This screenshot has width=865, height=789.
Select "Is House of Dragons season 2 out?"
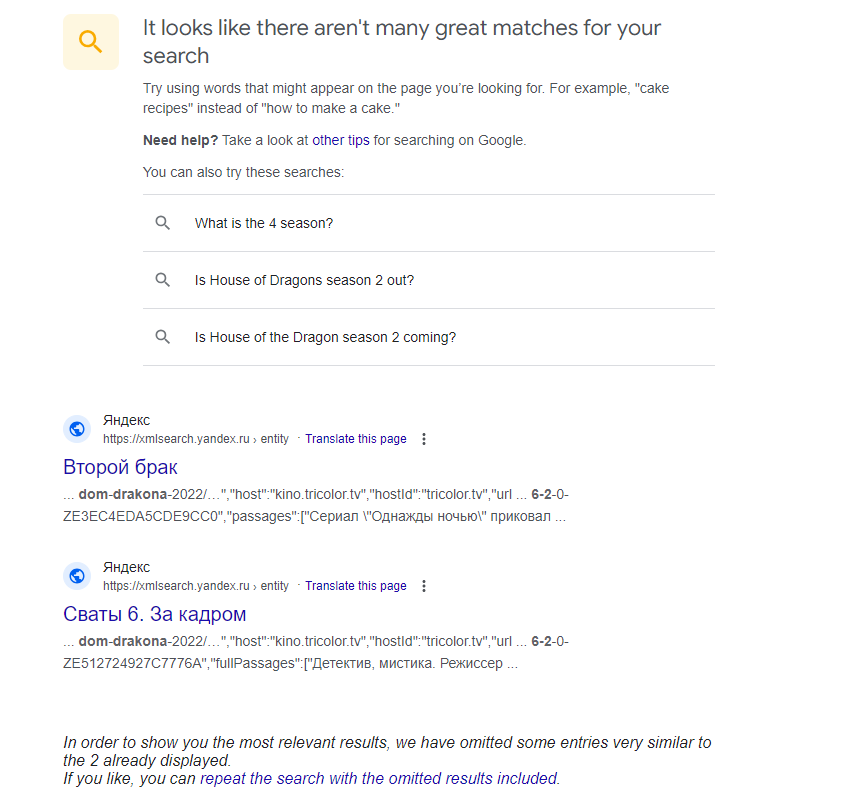[429, 280]
